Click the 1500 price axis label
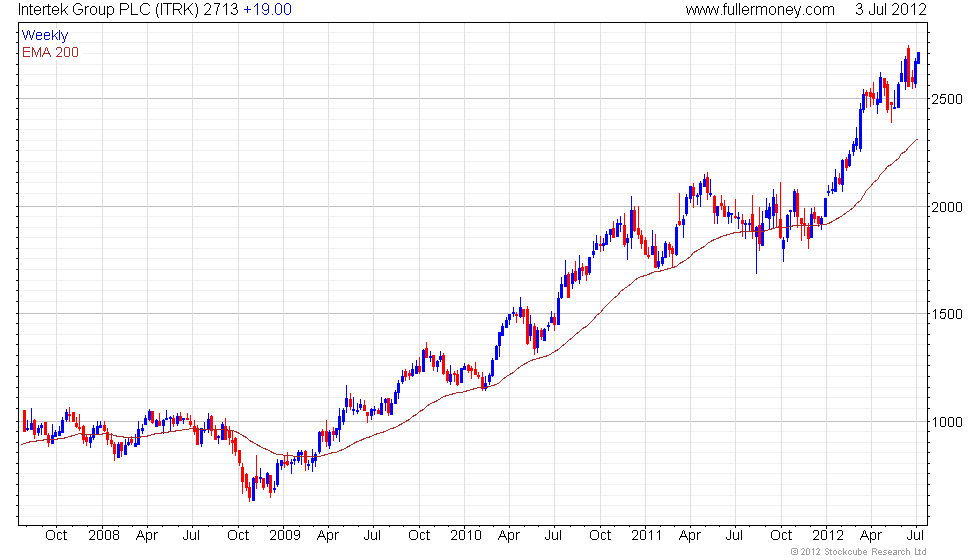Screen dimensions: 980x560 coord(947,314)
